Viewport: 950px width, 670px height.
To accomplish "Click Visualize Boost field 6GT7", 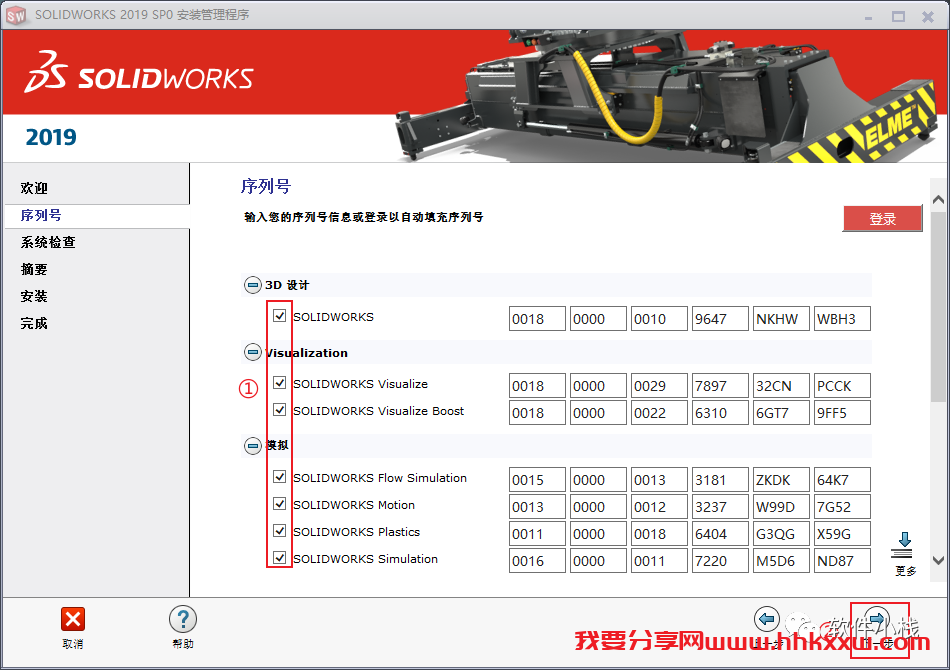I will coord(782,413).
